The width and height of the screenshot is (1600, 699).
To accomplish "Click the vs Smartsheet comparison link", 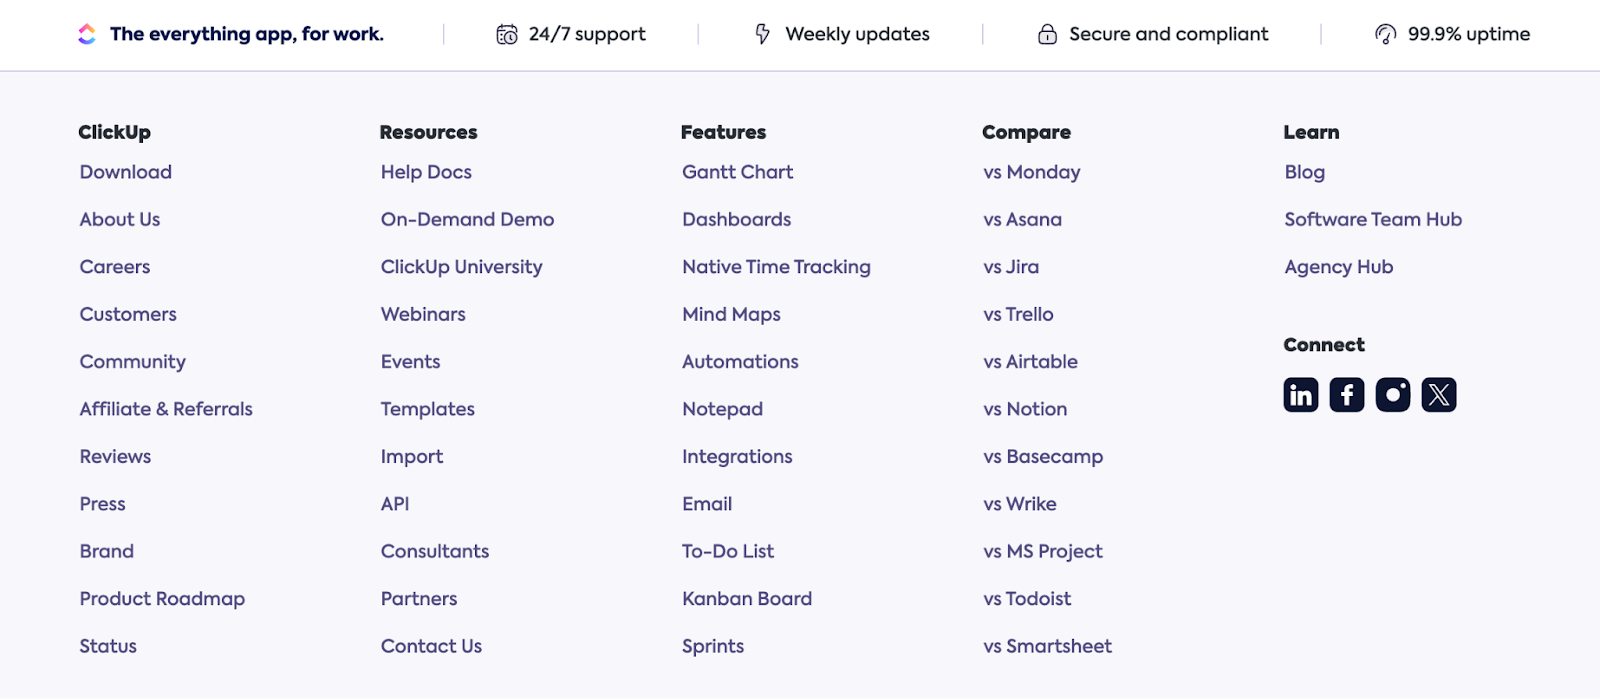I will (1047, 646).
